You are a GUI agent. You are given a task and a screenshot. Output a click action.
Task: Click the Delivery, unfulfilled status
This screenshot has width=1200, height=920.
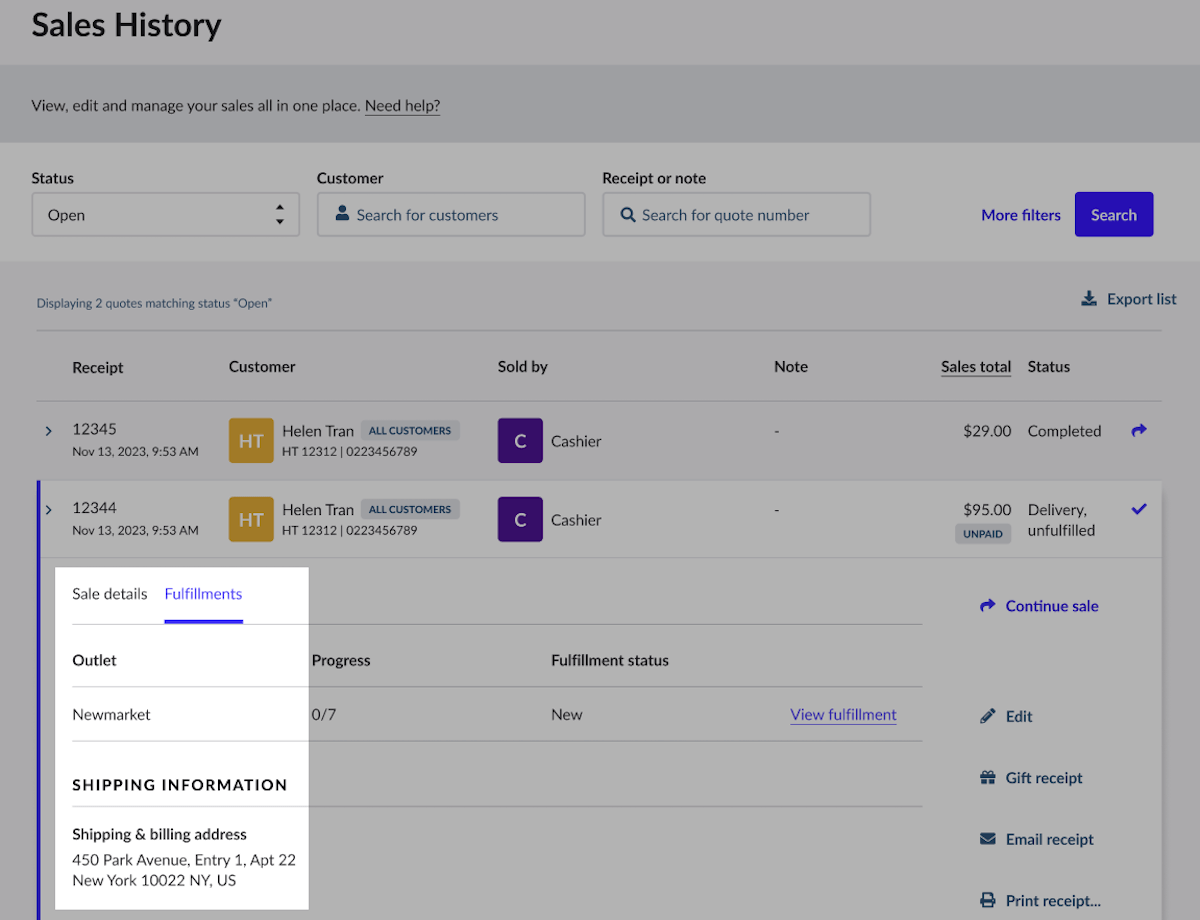(x=1061, y=520)
